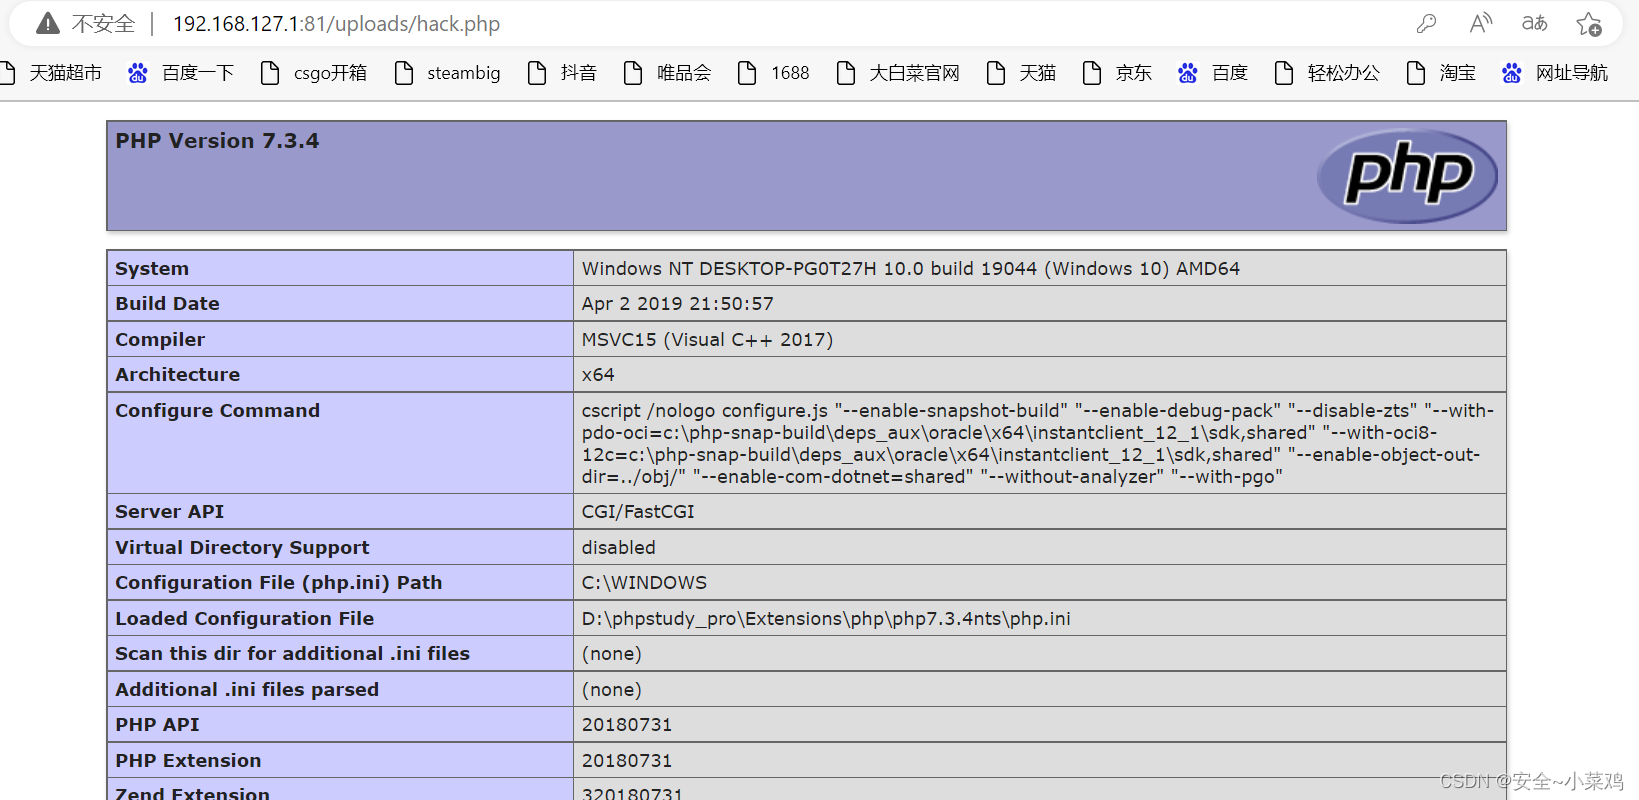Select Scan this dir for additional .ini label
The width and height of the screenshot is (1639, 800).
point(292,654)
